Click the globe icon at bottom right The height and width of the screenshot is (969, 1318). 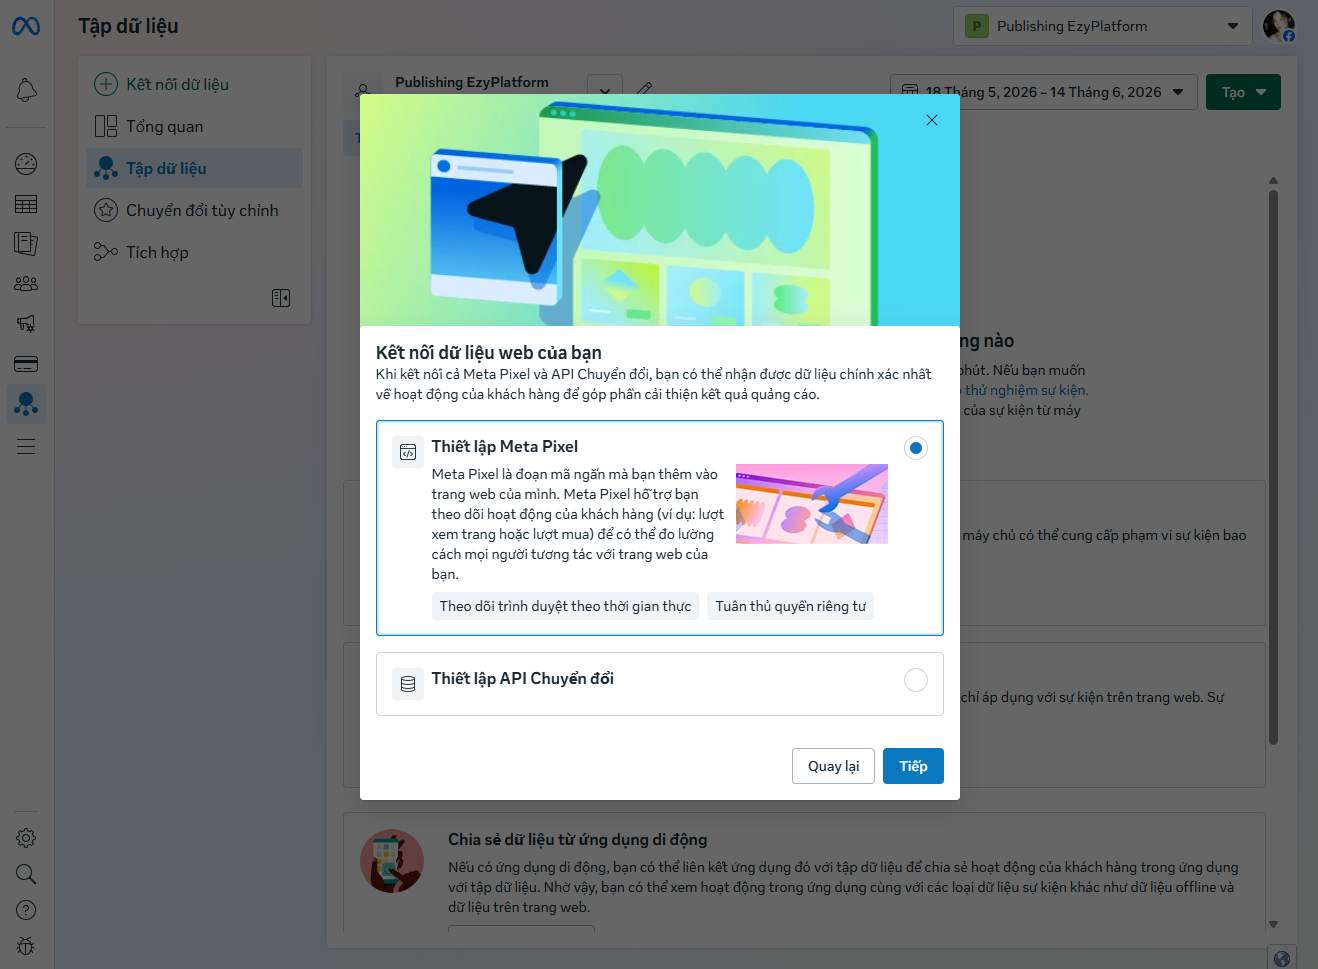pyautogui.click(x=1282, y=958)
